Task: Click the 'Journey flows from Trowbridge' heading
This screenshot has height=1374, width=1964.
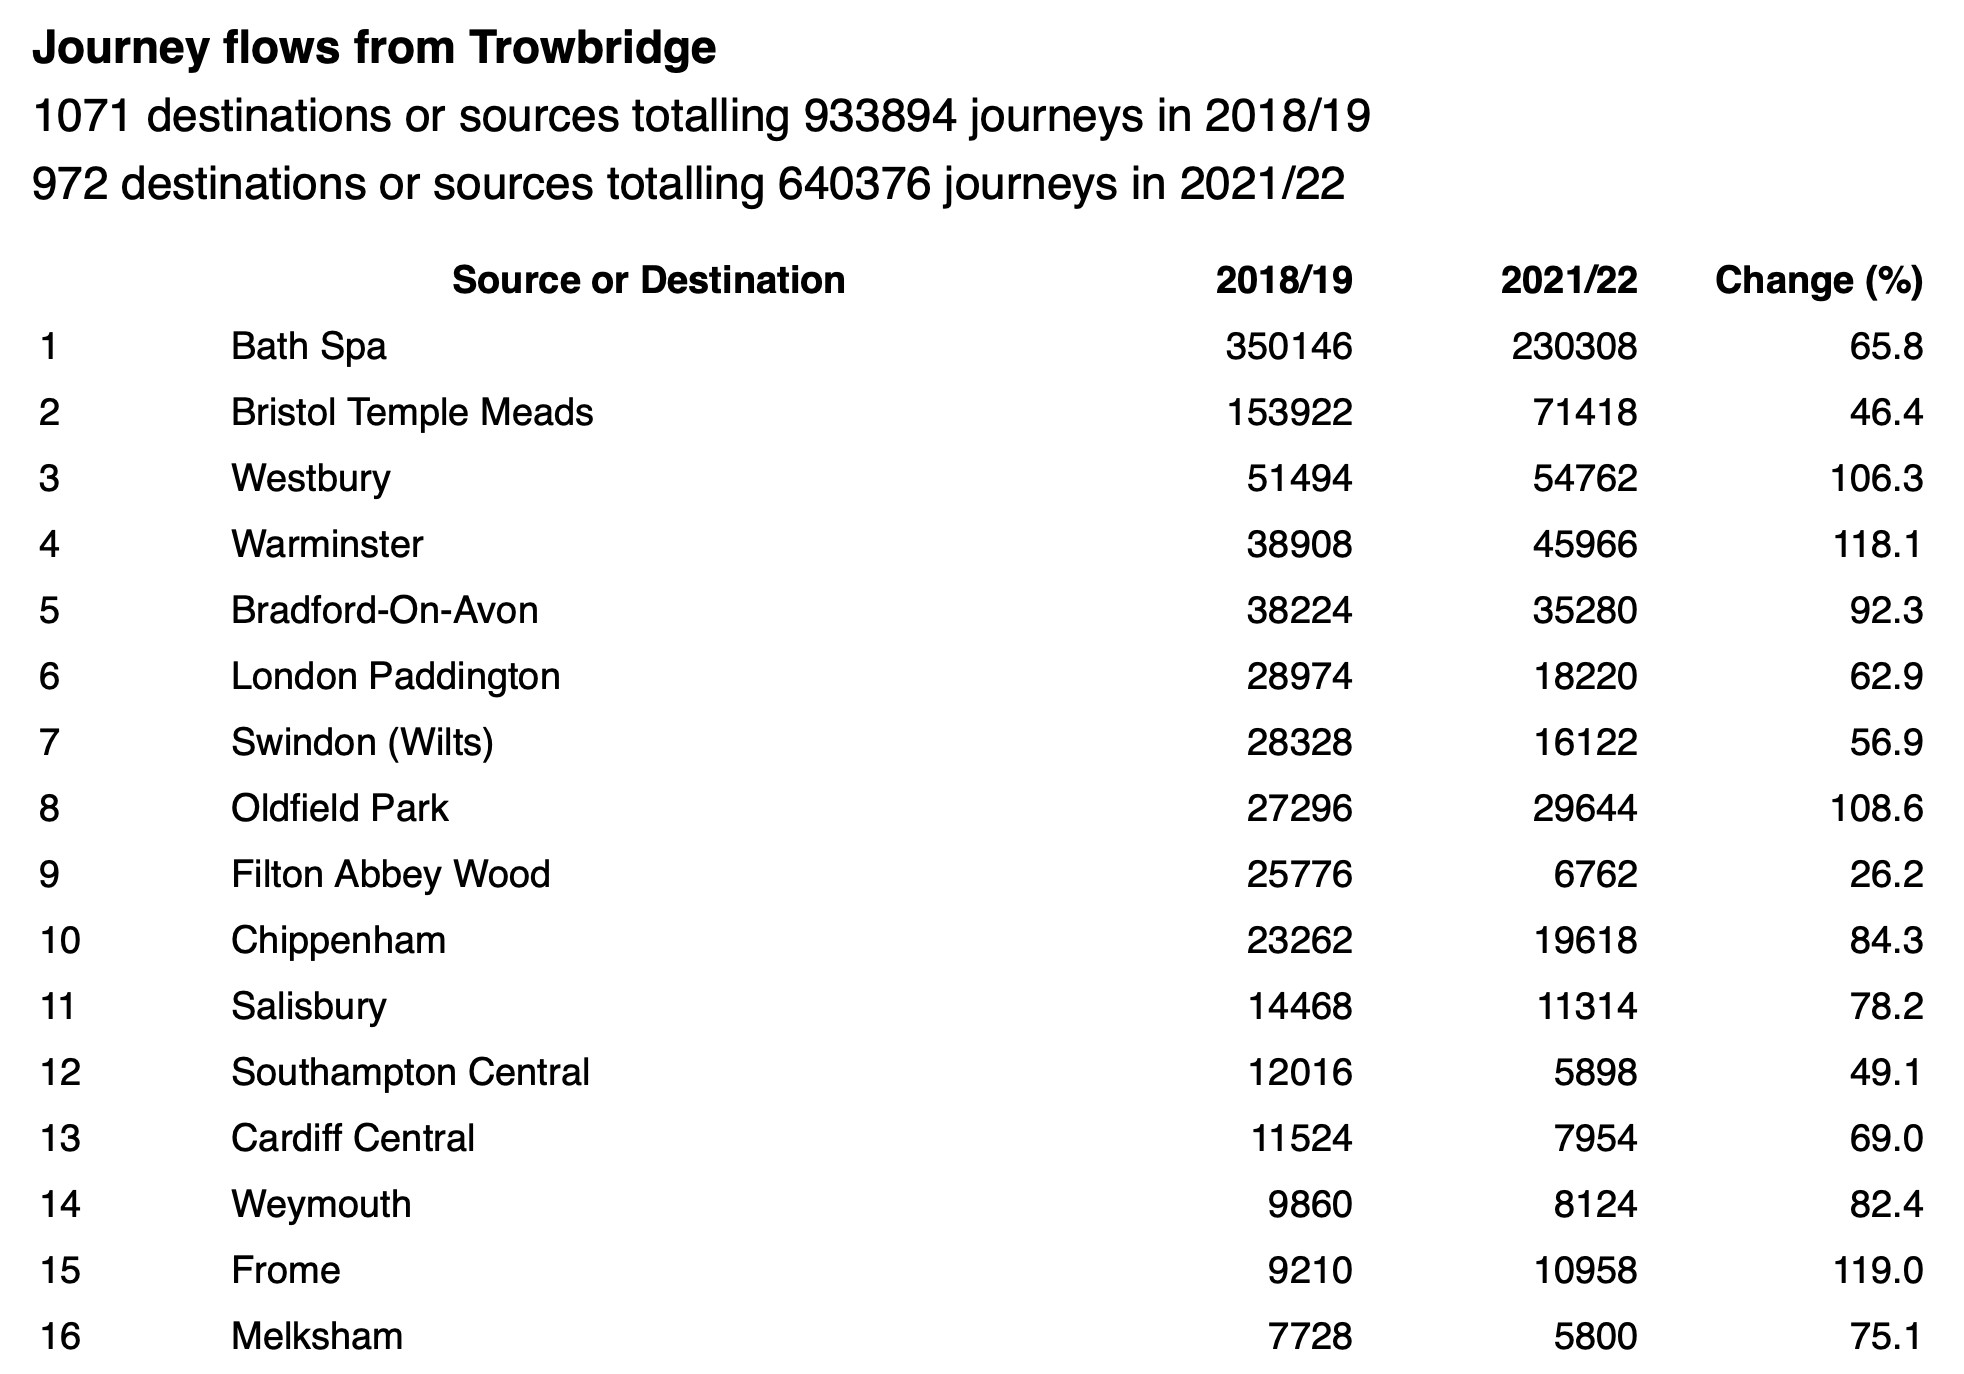Action: (374, 47)
